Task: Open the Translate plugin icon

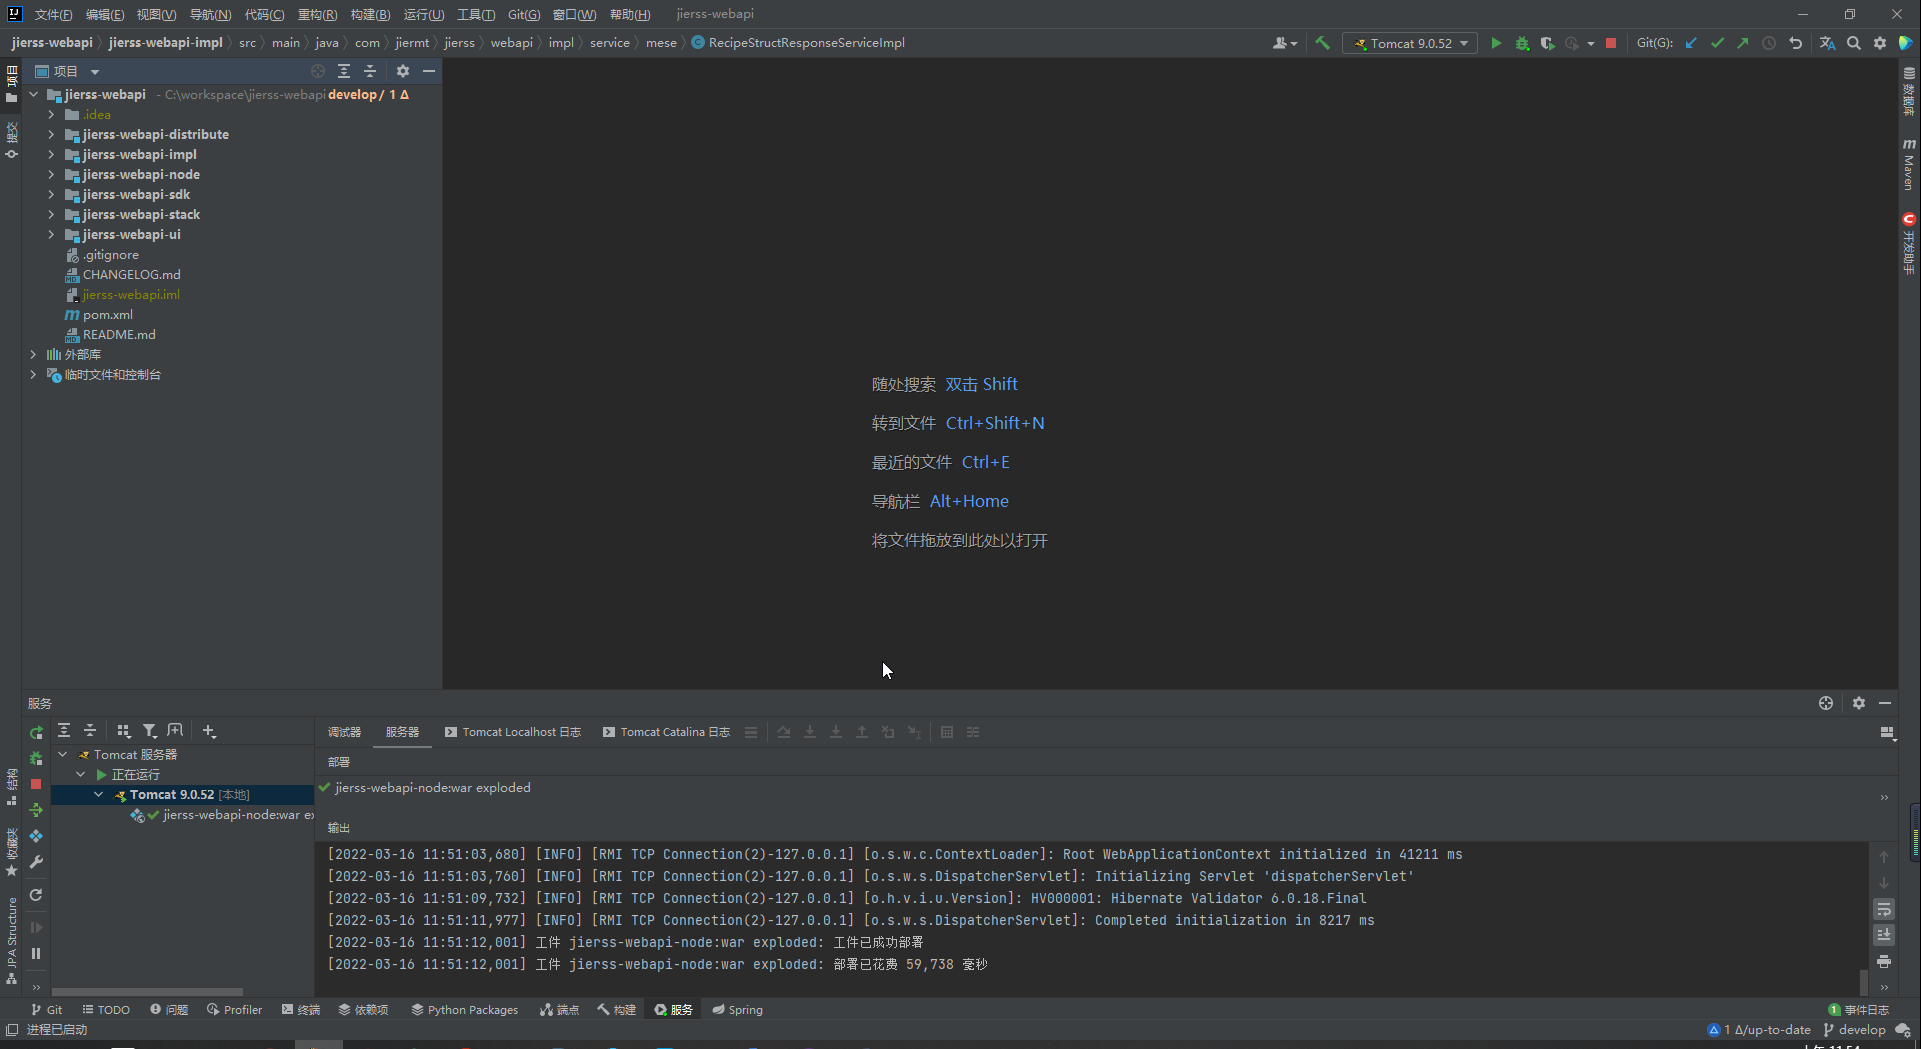Action: coord(1827,43)
